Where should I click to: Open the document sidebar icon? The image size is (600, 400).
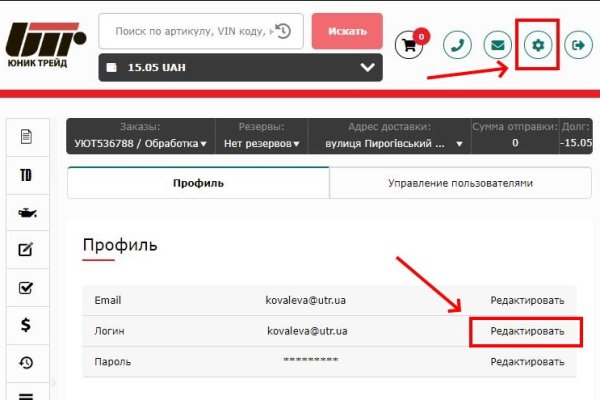(x=27, y=137)
